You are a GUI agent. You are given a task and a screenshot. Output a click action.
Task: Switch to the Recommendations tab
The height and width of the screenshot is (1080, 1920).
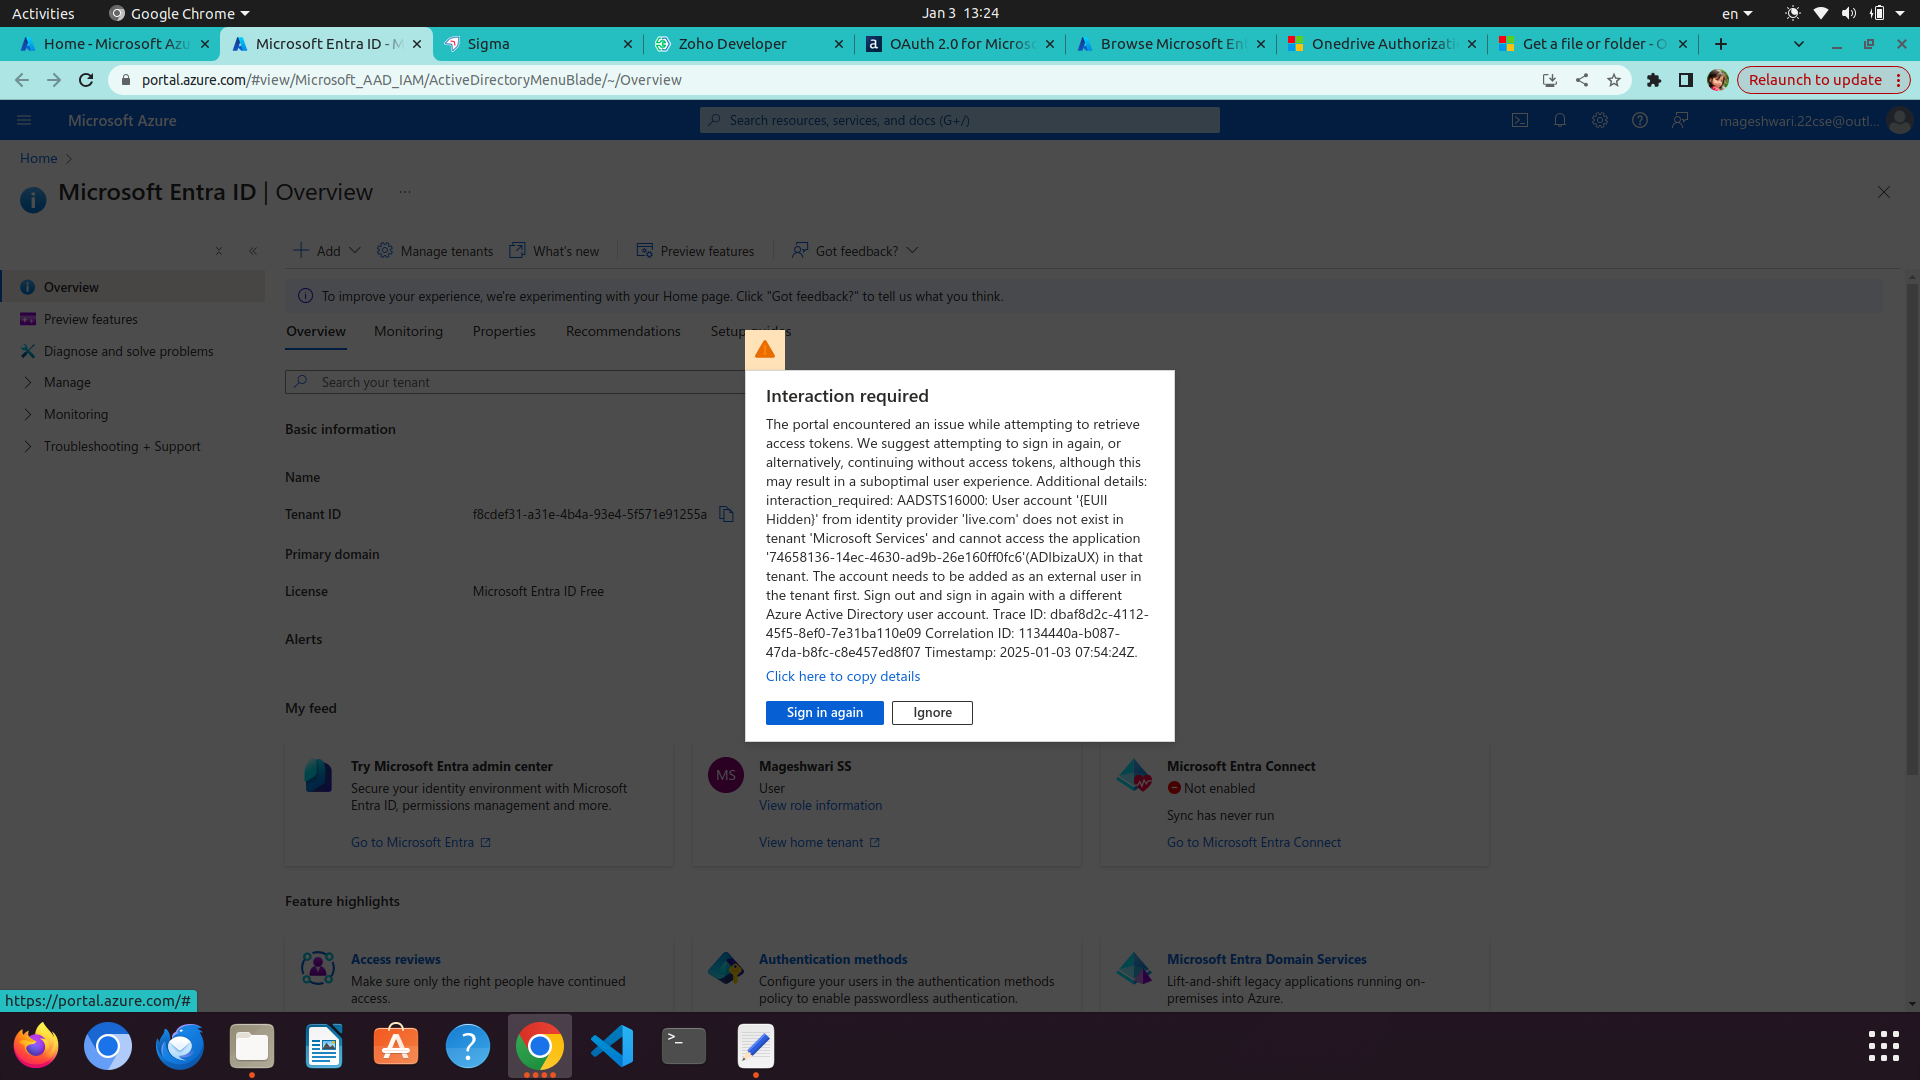point(623,331)
